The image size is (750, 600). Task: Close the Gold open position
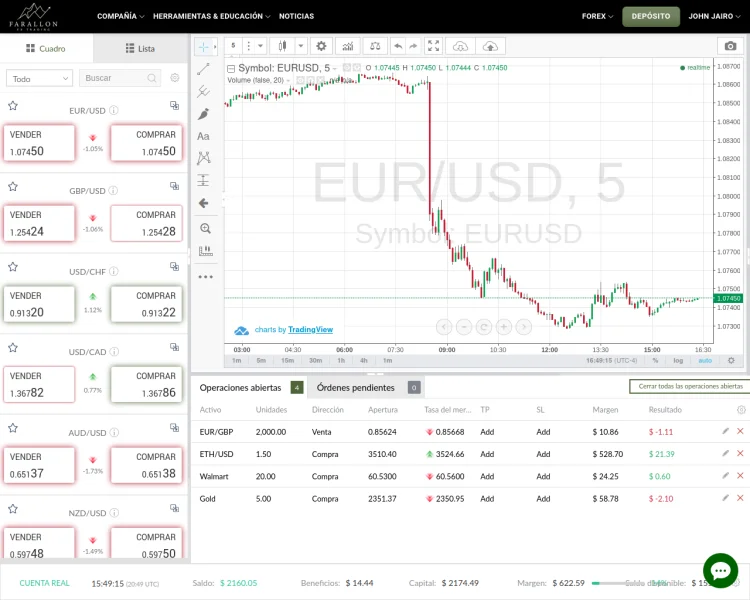pos(740,498)
